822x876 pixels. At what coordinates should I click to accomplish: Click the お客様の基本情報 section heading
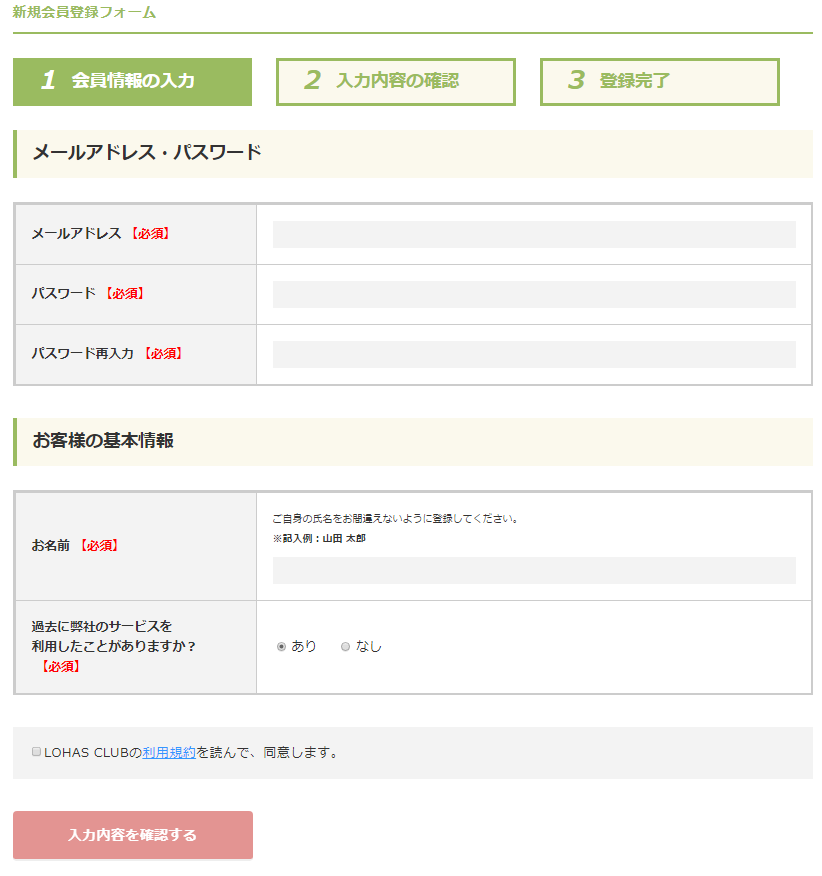(x=103, y=441)
